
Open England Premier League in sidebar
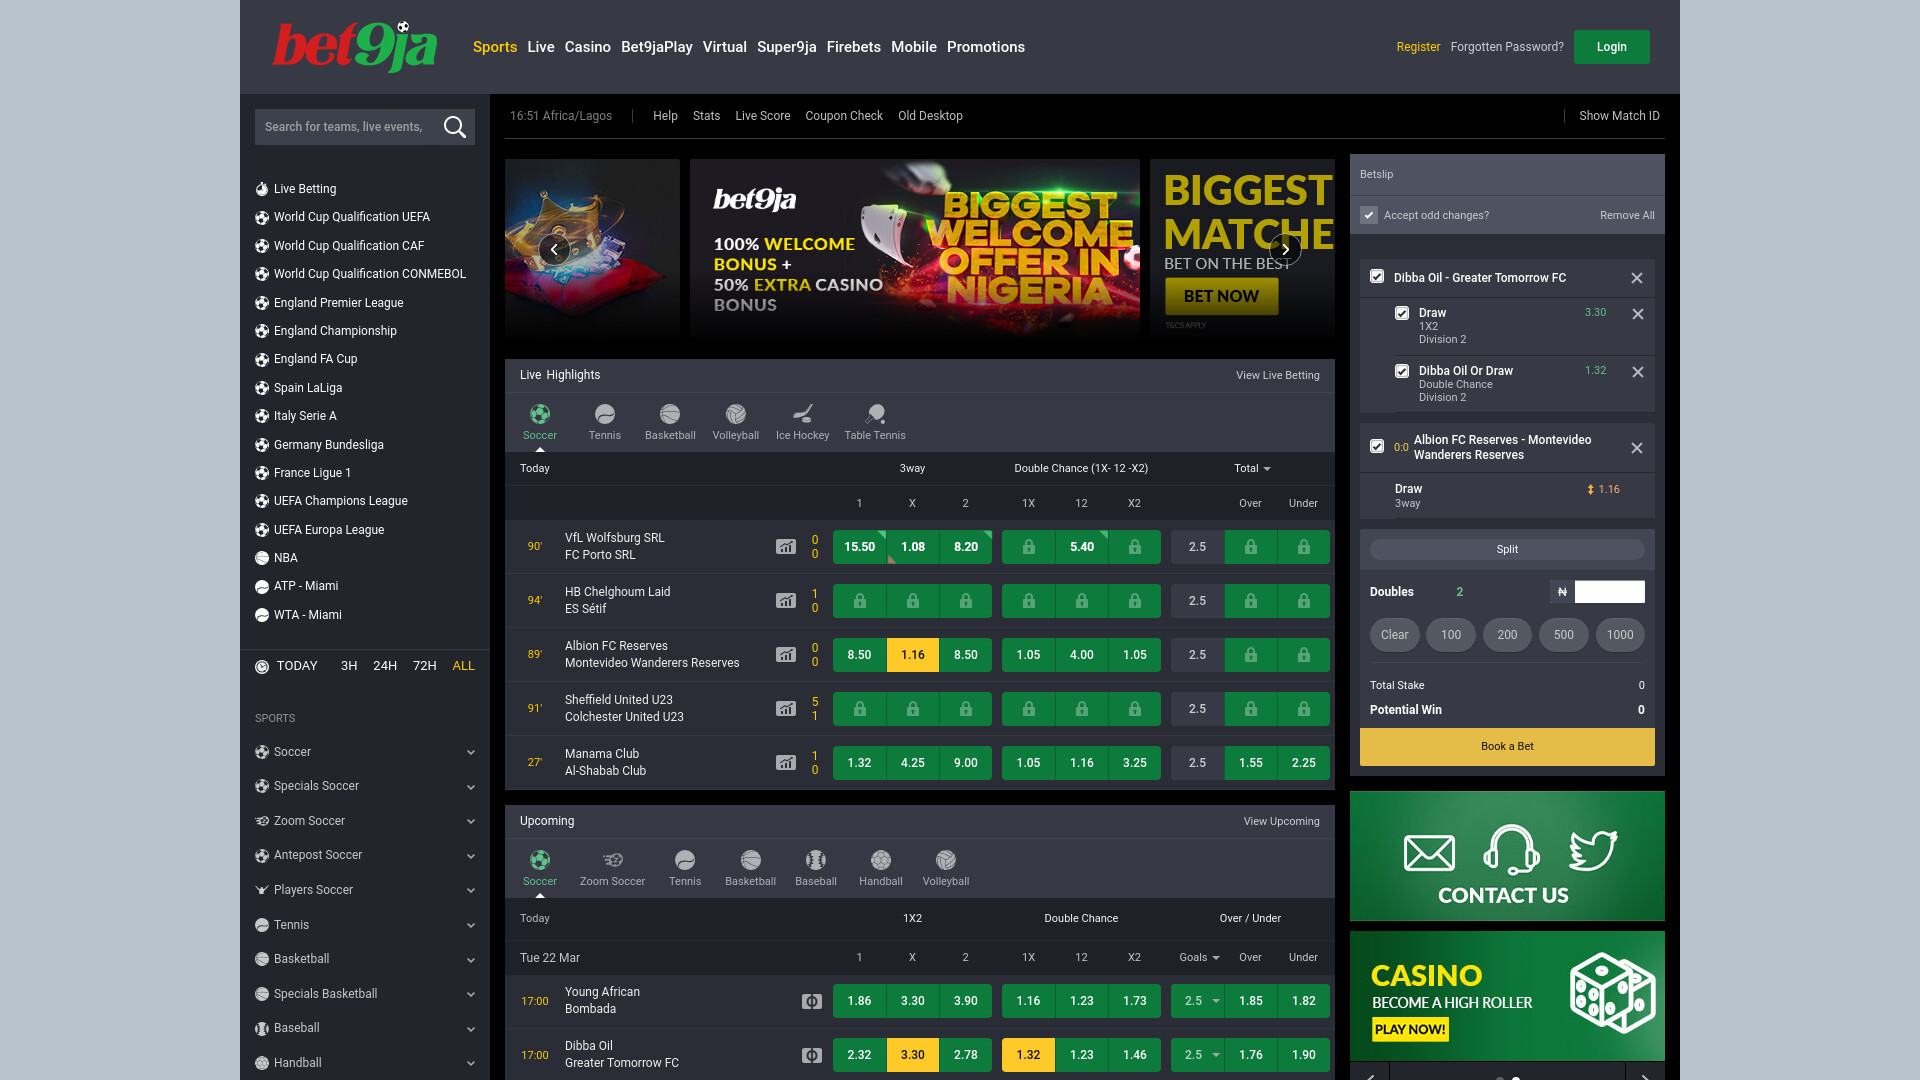point(339,303)
